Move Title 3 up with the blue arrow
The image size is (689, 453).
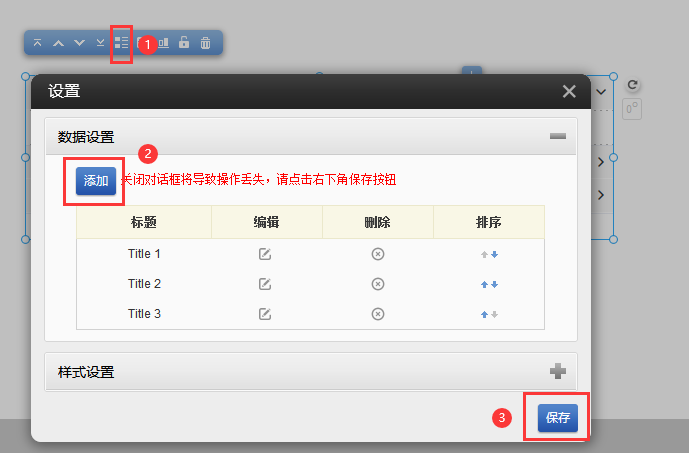pyautogui.click(x=485, y=314)
